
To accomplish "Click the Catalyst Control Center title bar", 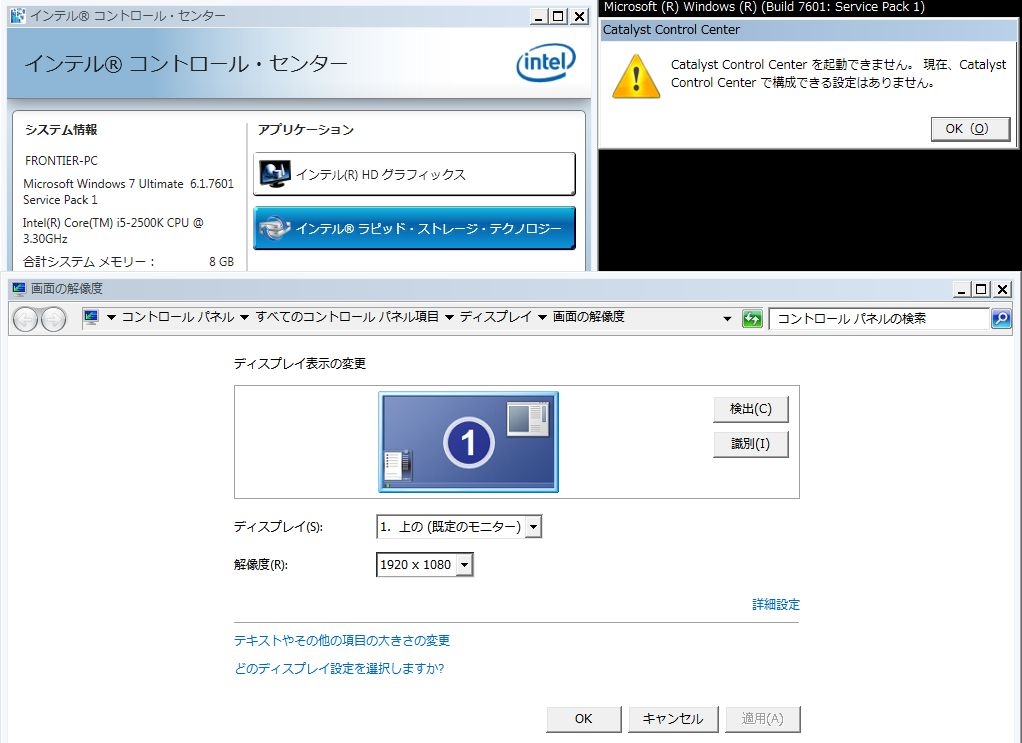I will point(808,29).
